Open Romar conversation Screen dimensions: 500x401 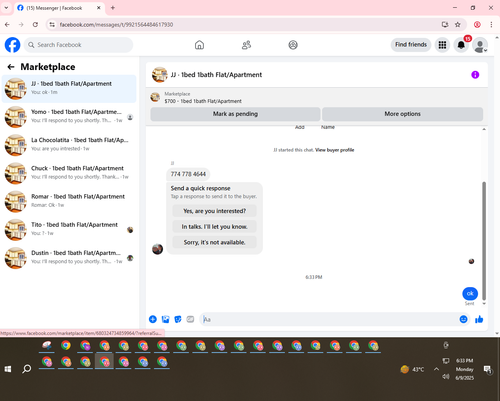coord(69,201)
